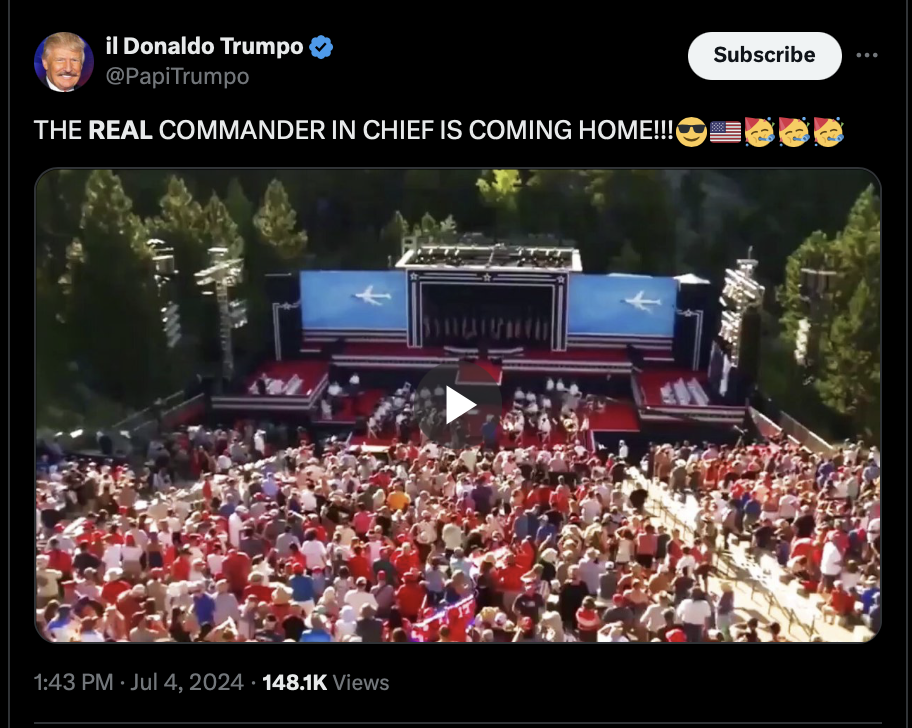912x728 pixels.
Task: Open the three-dot more options menu
Action: tap(867, 55)
